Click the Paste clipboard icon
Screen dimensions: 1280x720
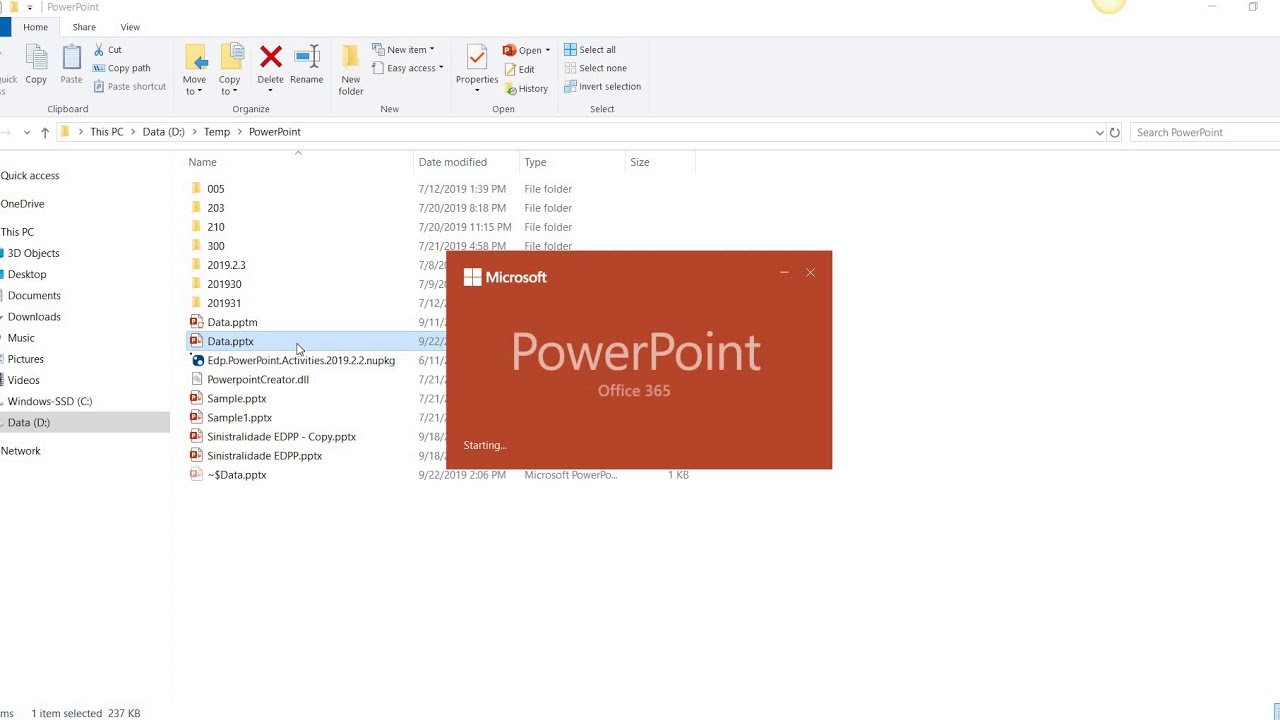(x=71, y=58)
